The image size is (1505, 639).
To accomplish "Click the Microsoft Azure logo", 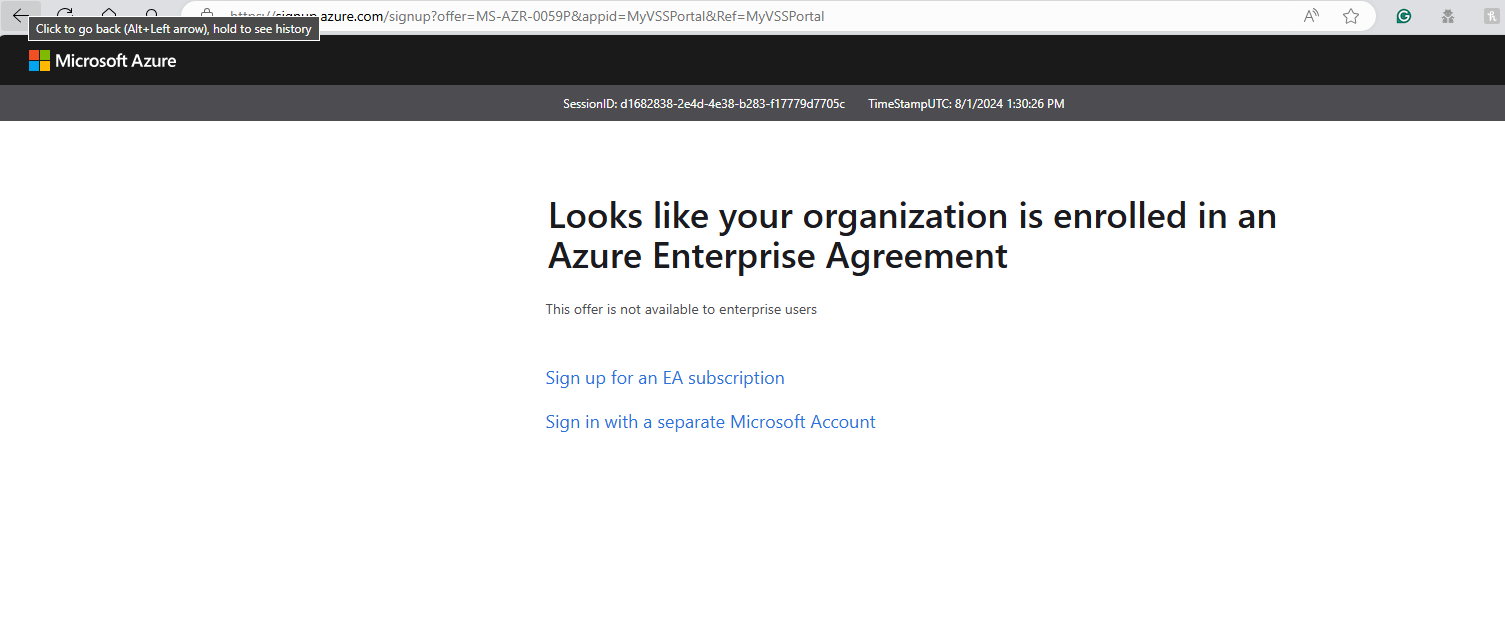I will point(102,61).
